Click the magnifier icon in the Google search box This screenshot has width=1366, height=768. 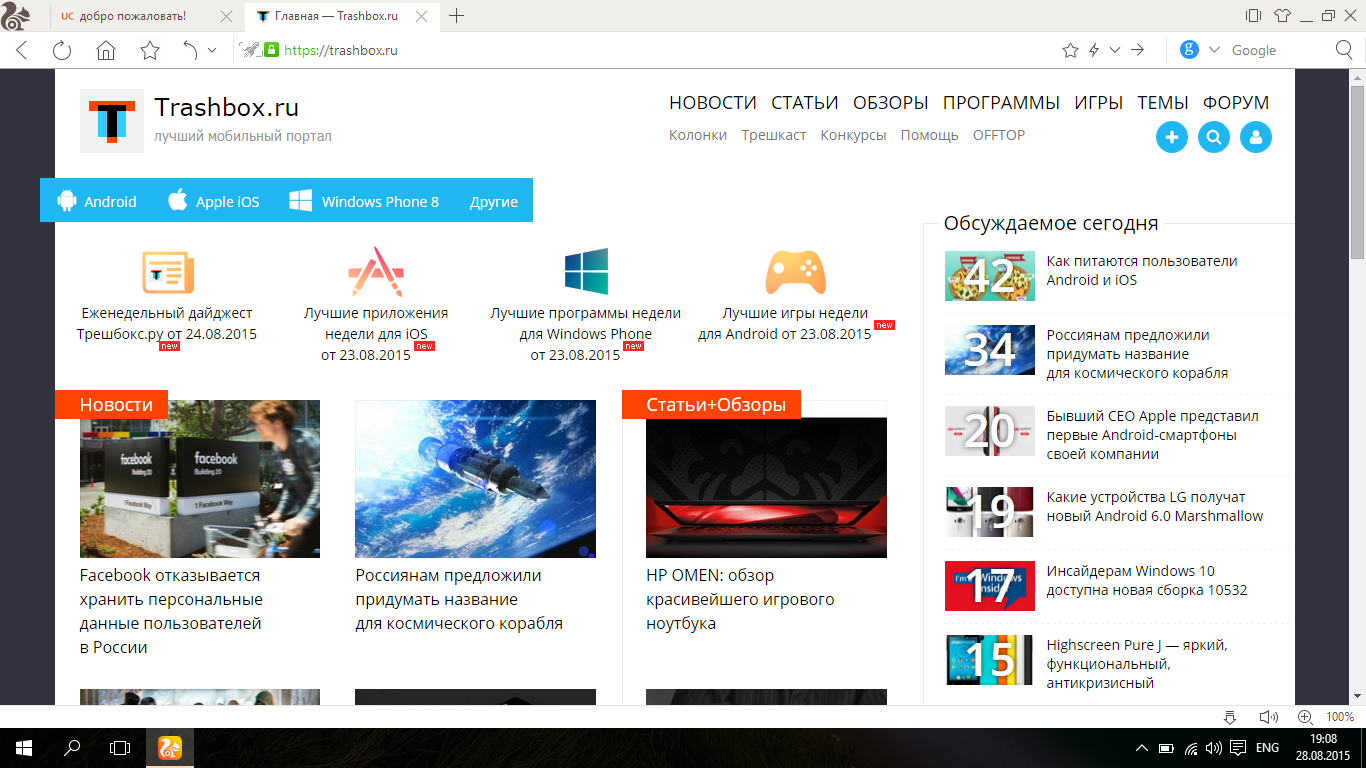pyautogui.click(x=1344, y=50)
